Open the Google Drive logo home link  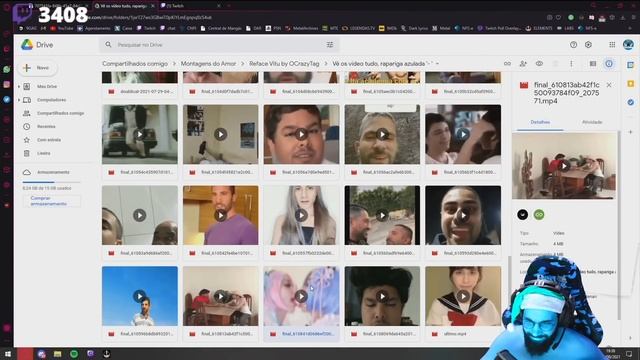[37, 44]
